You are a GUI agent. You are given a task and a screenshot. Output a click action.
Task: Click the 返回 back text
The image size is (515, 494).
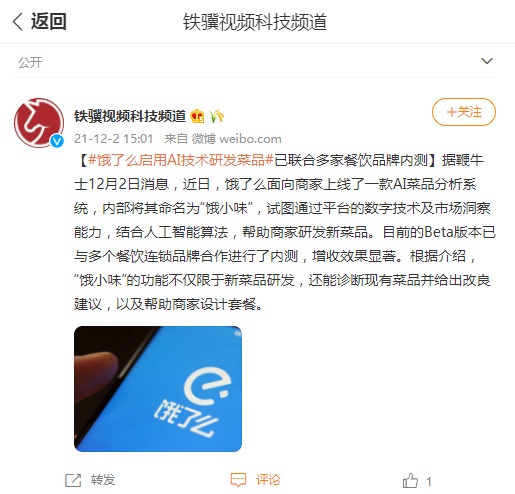(49, 22)
